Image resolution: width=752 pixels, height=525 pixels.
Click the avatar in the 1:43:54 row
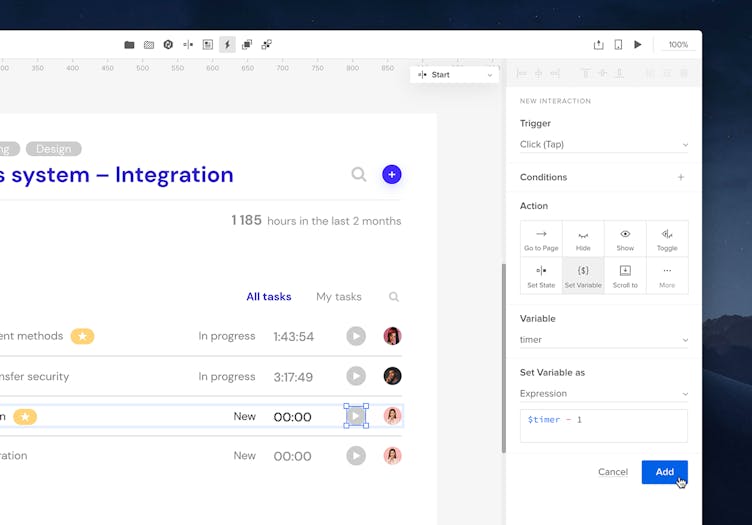(x=392, y=336)
